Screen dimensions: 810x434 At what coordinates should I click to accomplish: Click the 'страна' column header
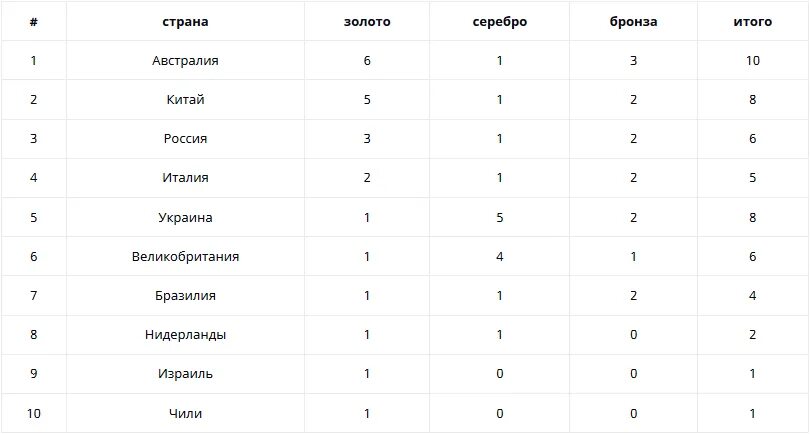coord(185,22)
